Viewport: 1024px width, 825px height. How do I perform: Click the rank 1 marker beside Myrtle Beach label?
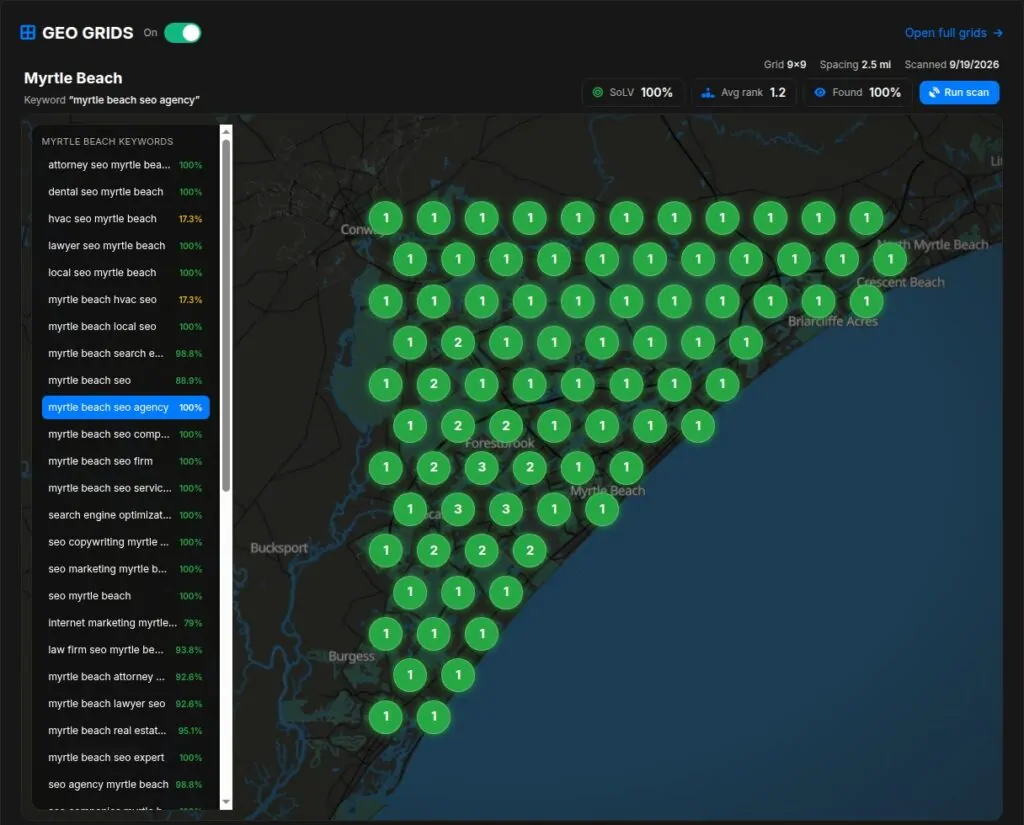coord(602,509)
